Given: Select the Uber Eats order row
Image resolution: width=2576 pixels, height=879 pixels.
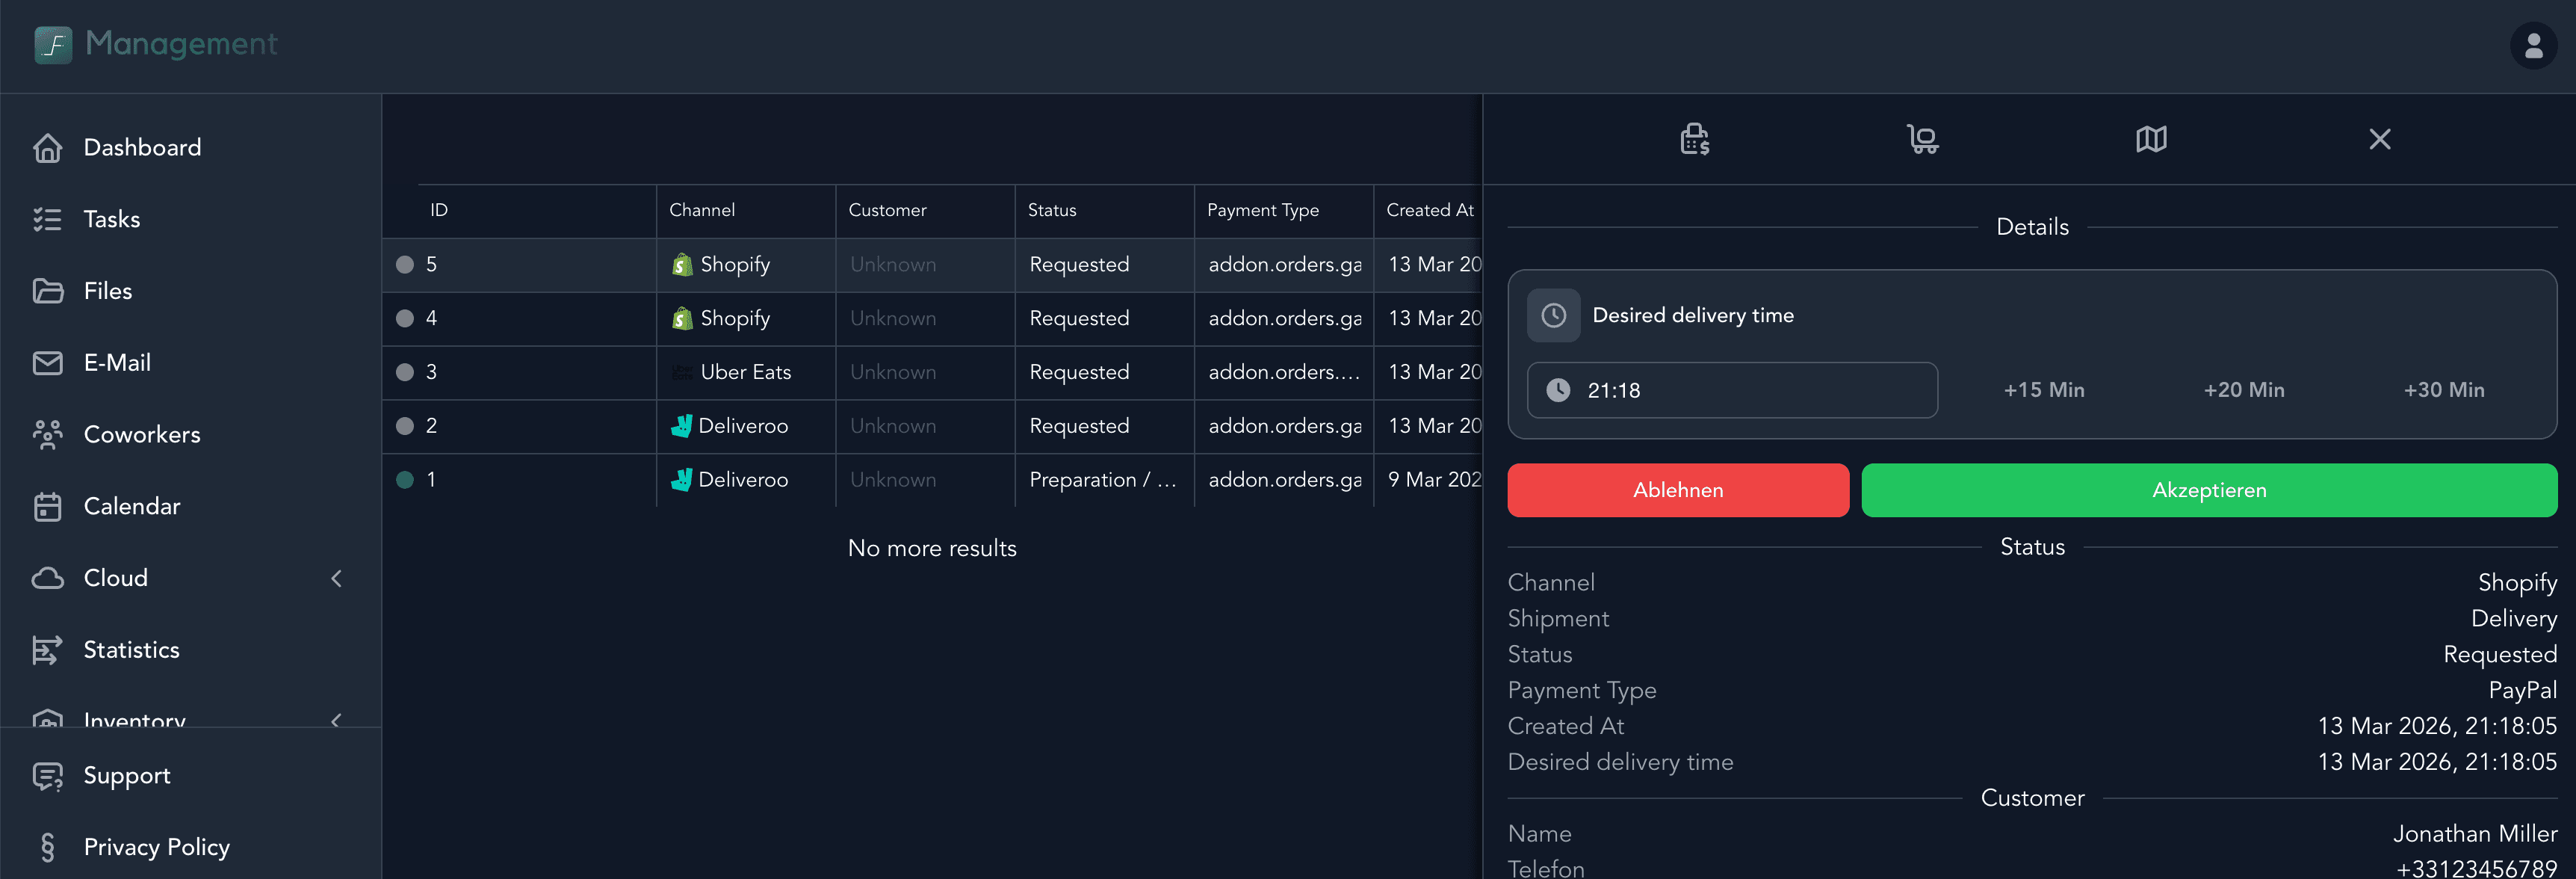Looking at the screenshot, I should (x=932, y=372).
